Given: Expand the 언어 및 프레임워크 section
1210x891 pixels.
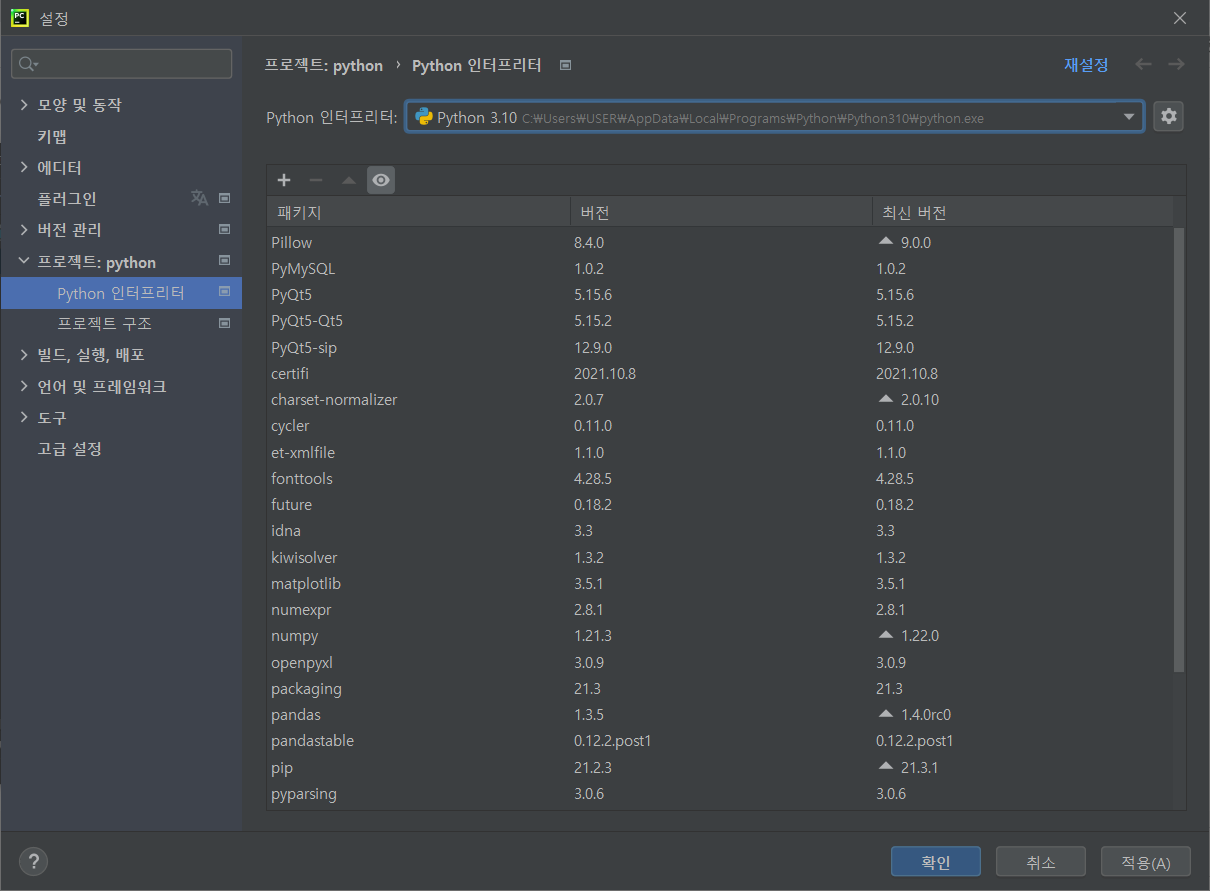Looking at the screenshot, I should pos(25,386).
